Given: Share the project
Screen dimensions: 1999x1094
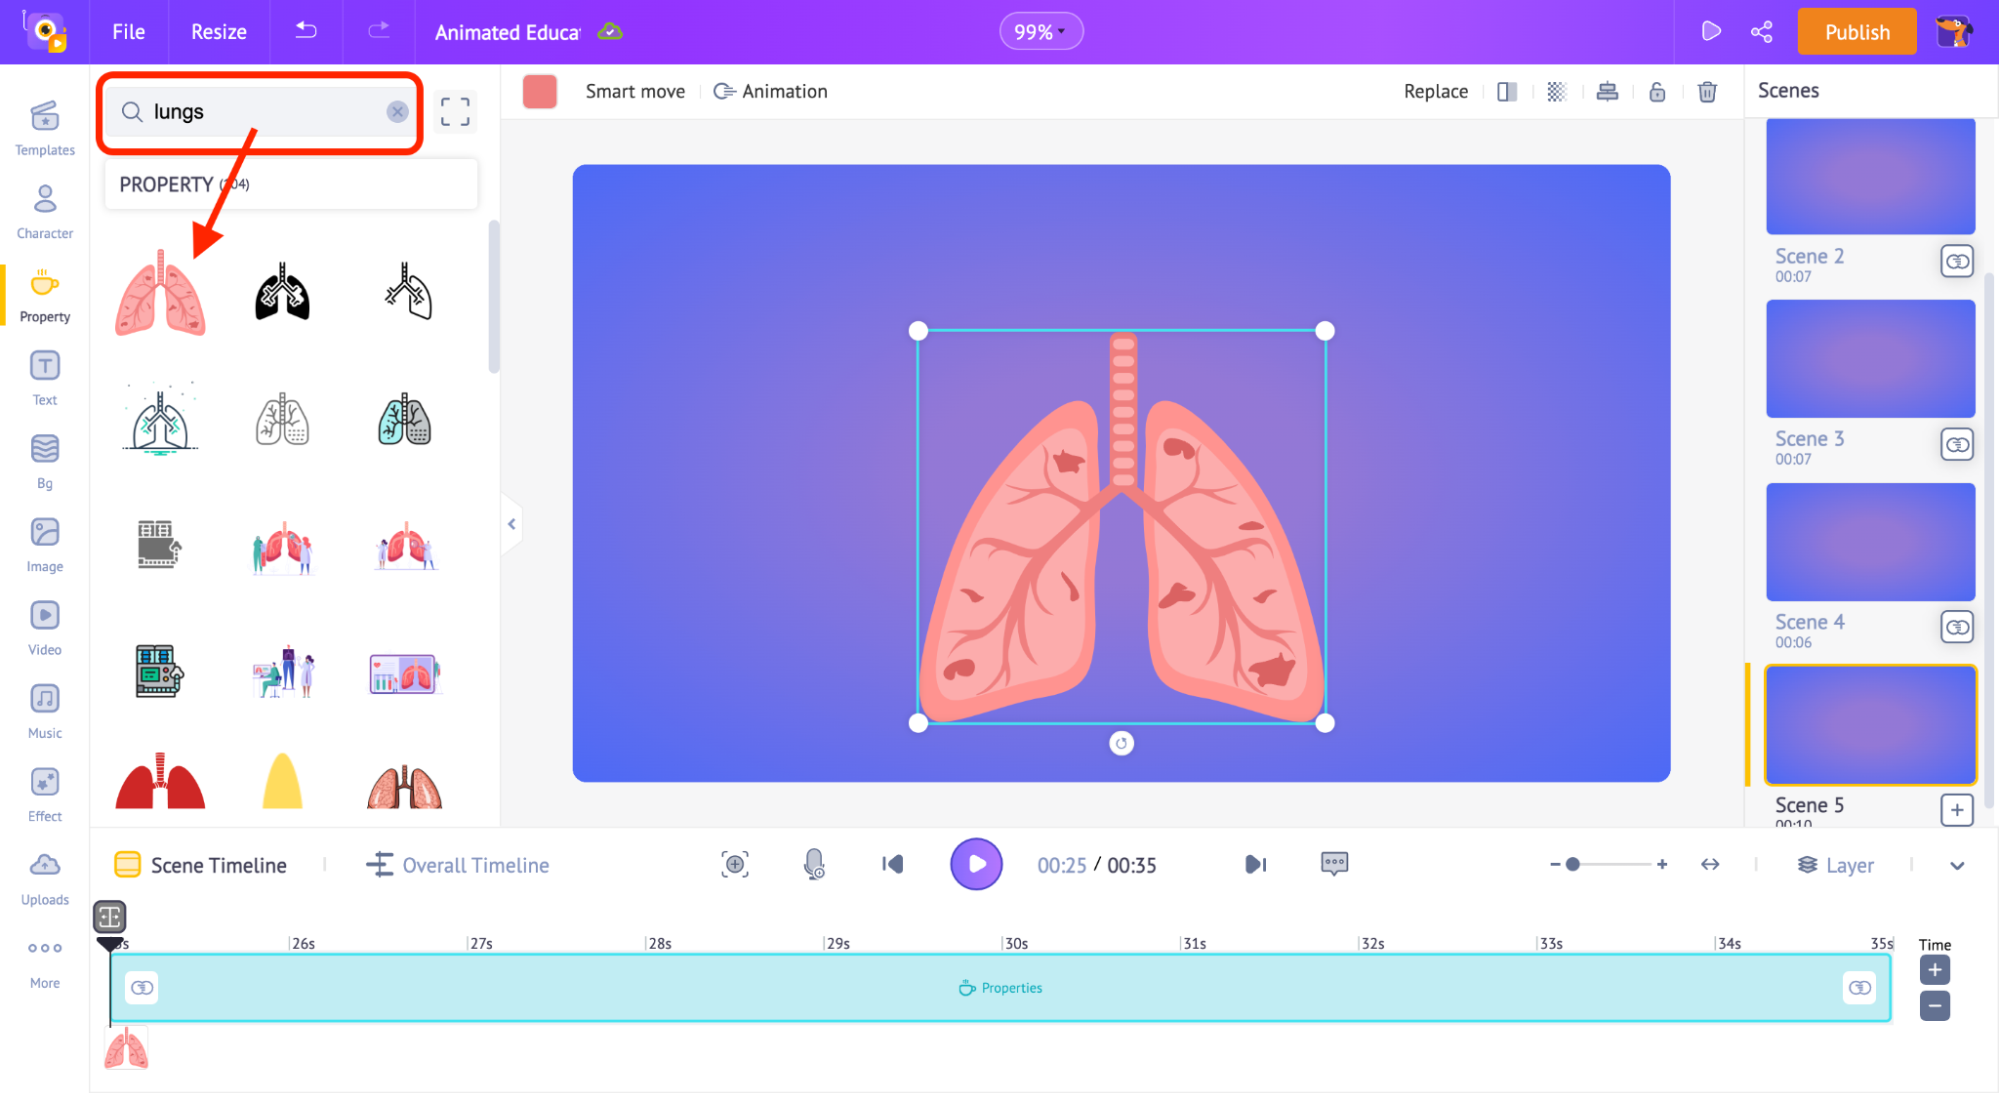Looking at the screenshot, I should click(x=1761, y=32).
